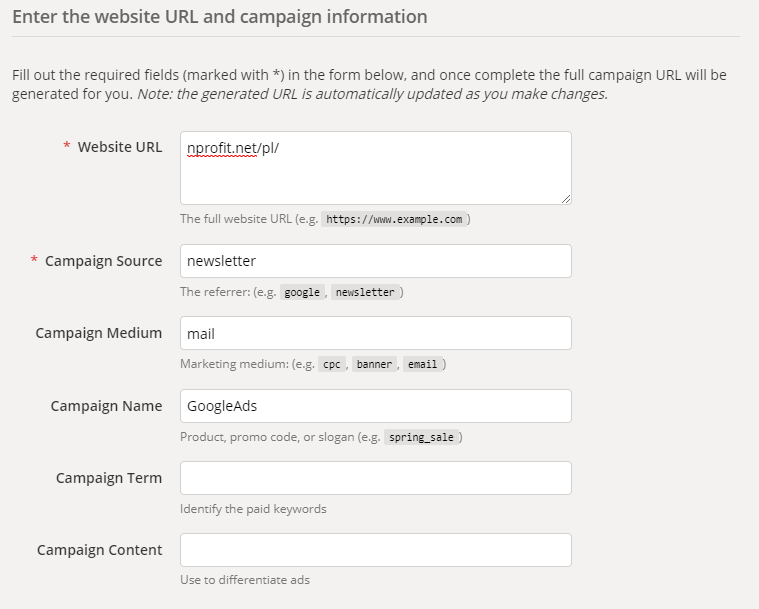Viewport: 759px width, 609px height.
Task: Click the newsletter example tag under Campaign Source
Action: pyautogui.click(x=365, y=292)
